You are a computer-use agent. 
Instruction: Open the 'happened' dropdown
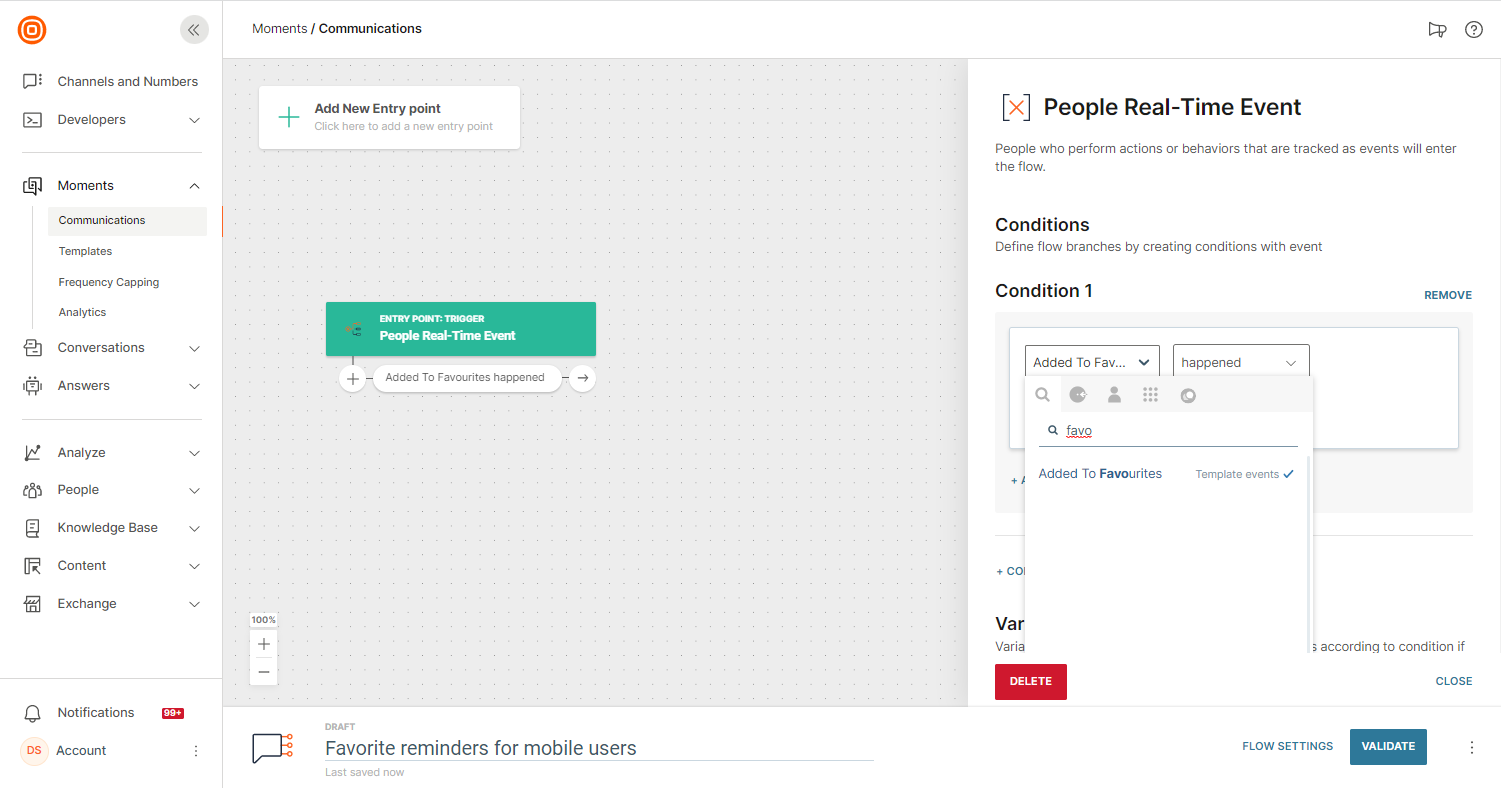tap(1240, 363)
